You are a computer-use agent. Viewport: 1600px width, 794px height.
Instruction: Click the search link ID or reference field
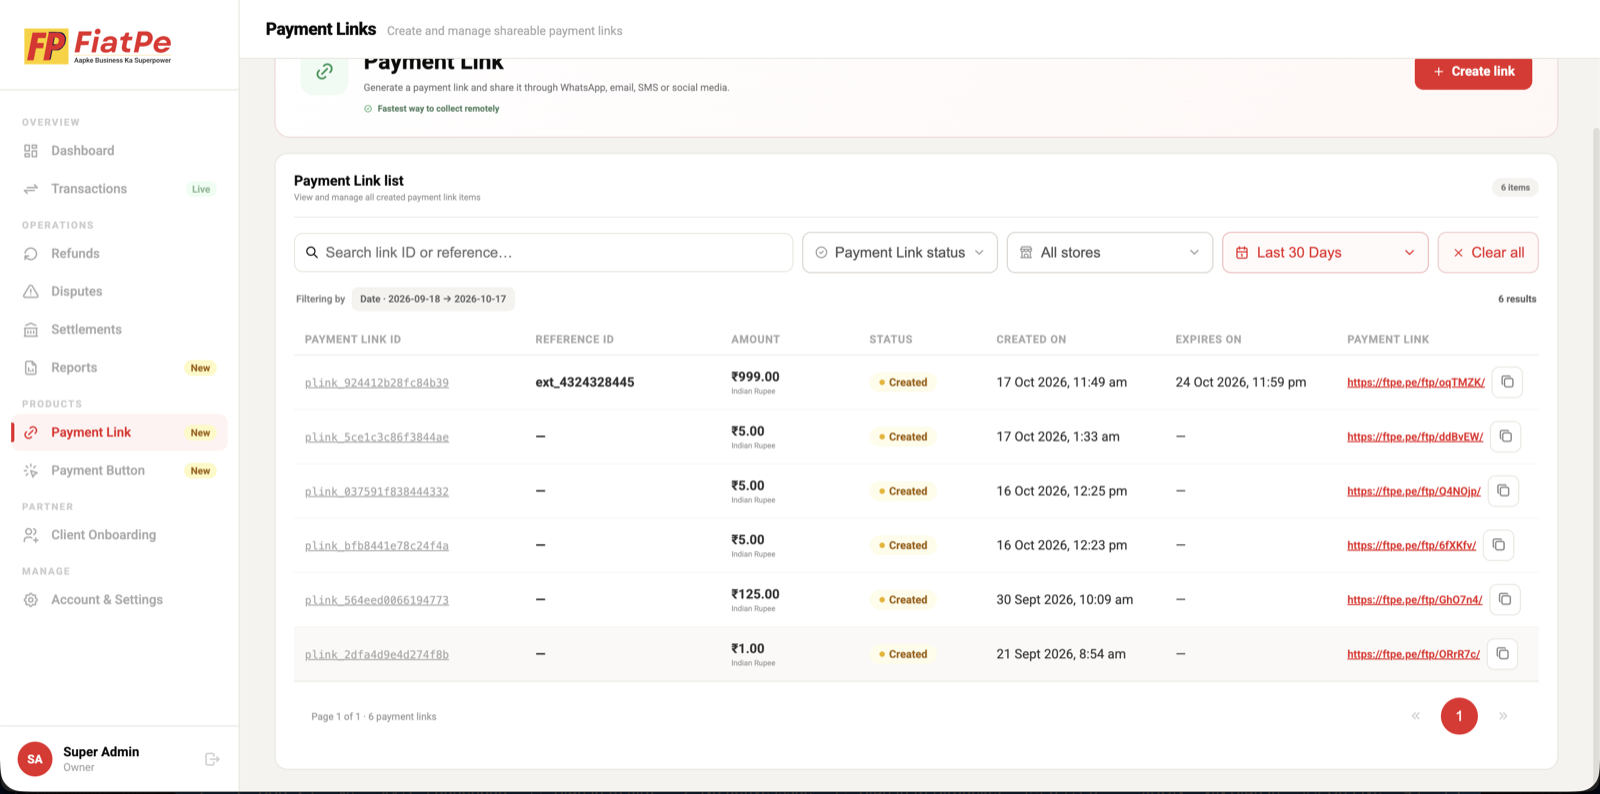(x=543, y=253)
